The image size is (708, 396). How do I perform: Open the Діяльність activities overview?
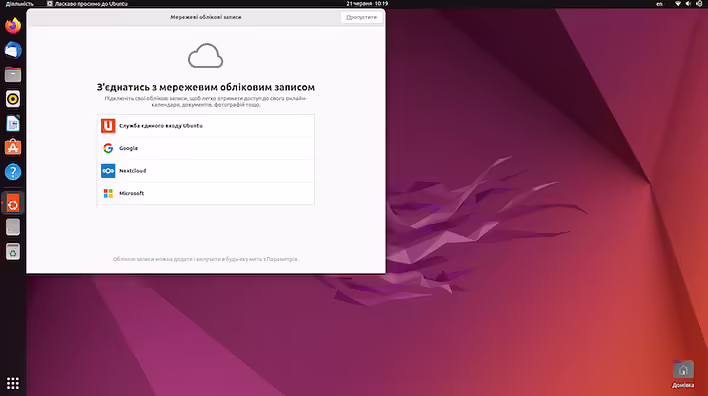tap(19, 4)
